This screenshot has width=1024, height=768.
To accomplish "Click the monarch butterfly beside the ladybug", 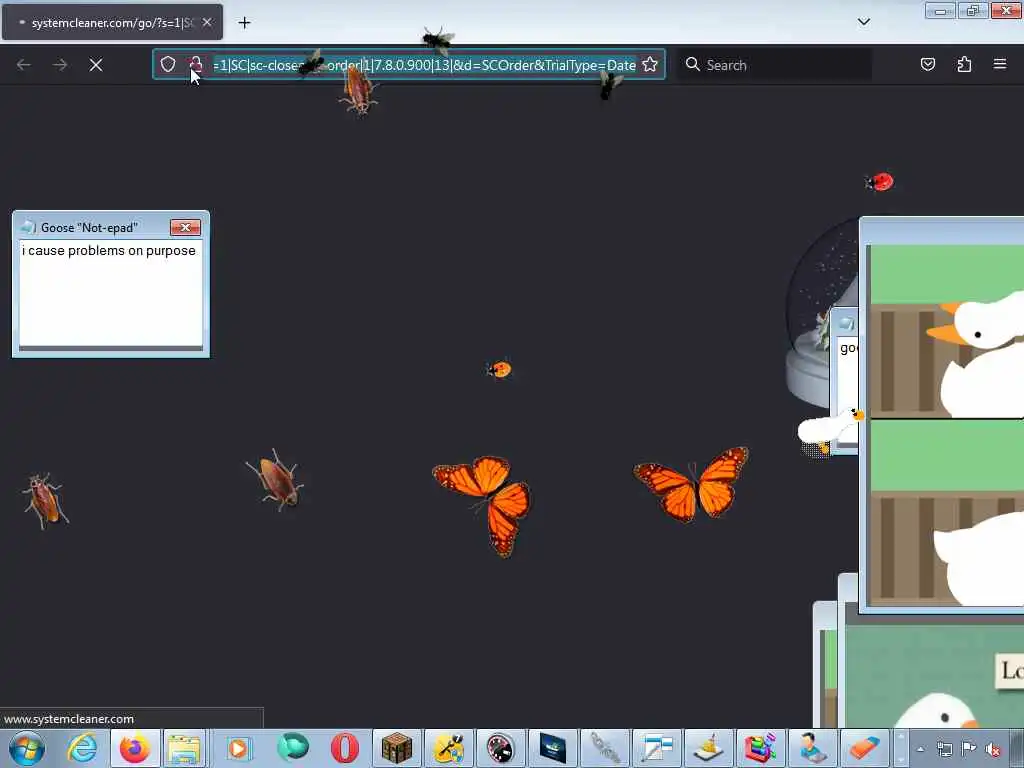I will (x=485, y=504).
